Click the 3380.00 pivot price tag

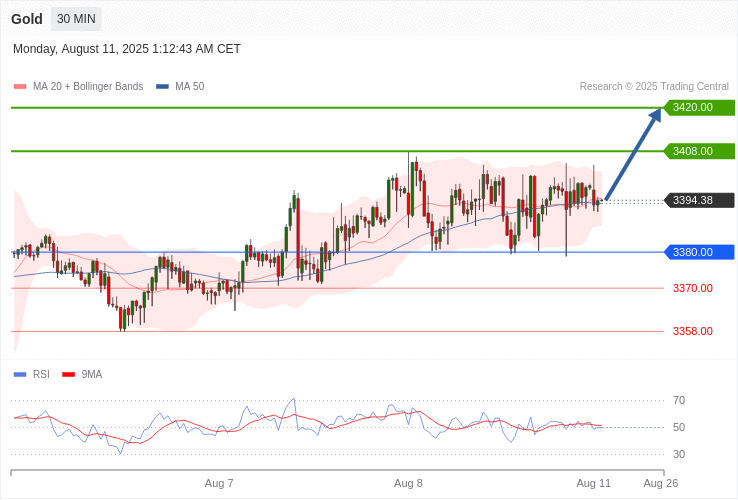click(699, 252)
